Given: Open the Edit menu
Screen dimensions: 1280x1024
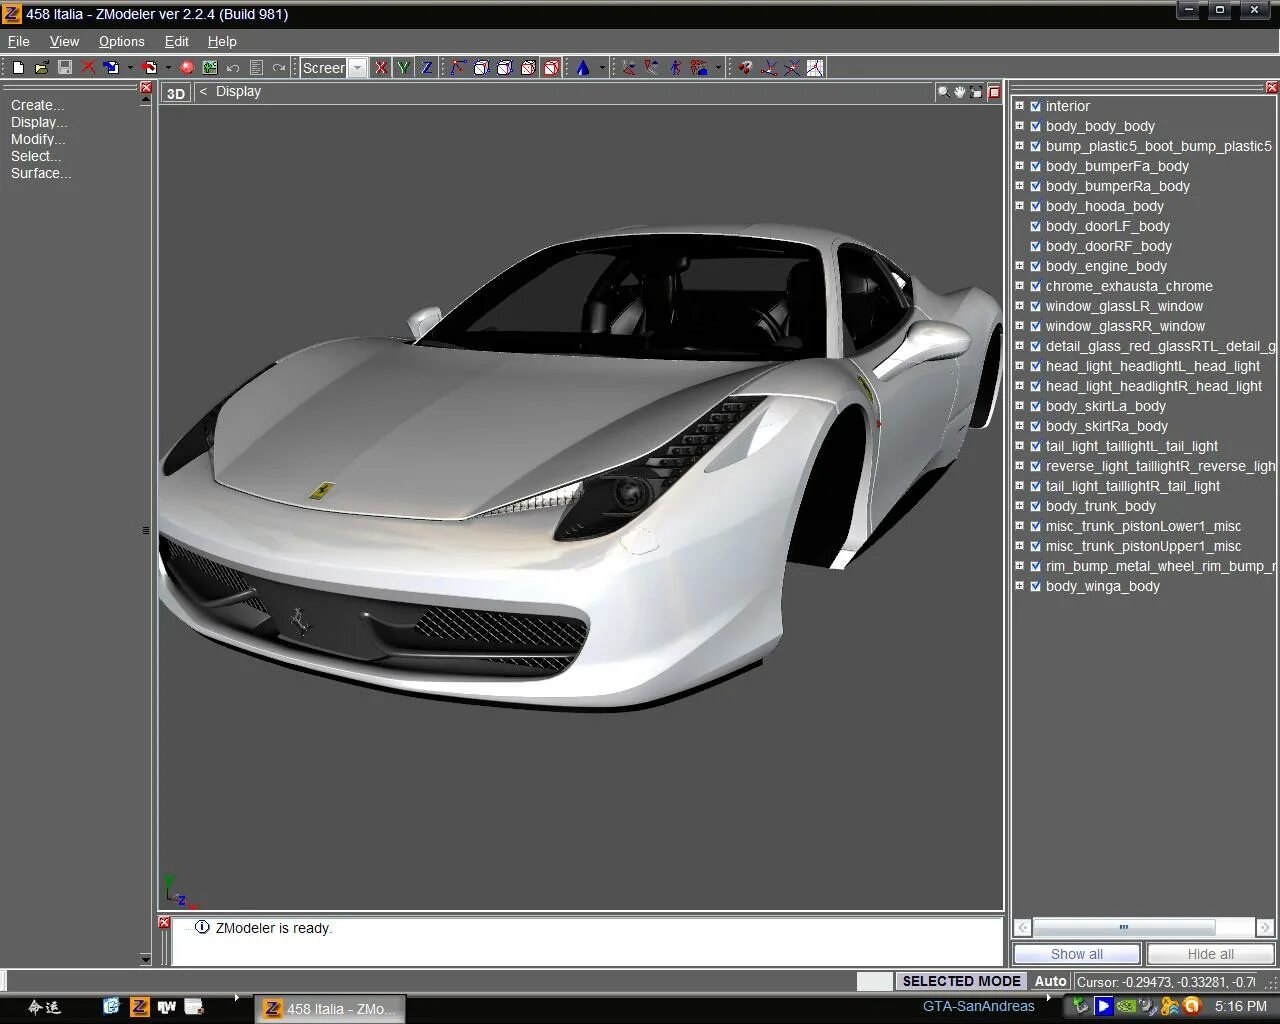Looking at the screenshot, I should click(177, 41).
